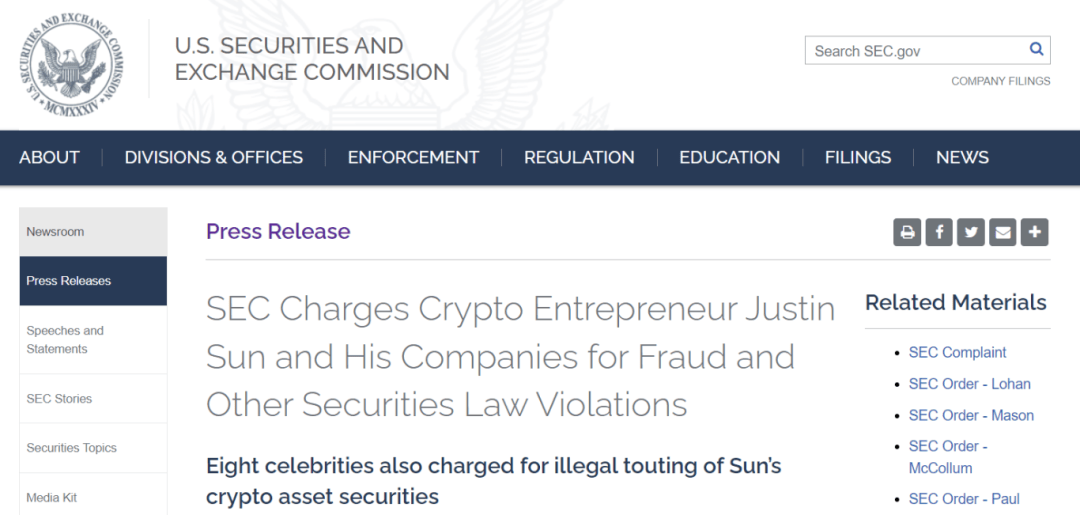Open the Company Filings link
1080x515 pixels.
tap(1001, 81)
